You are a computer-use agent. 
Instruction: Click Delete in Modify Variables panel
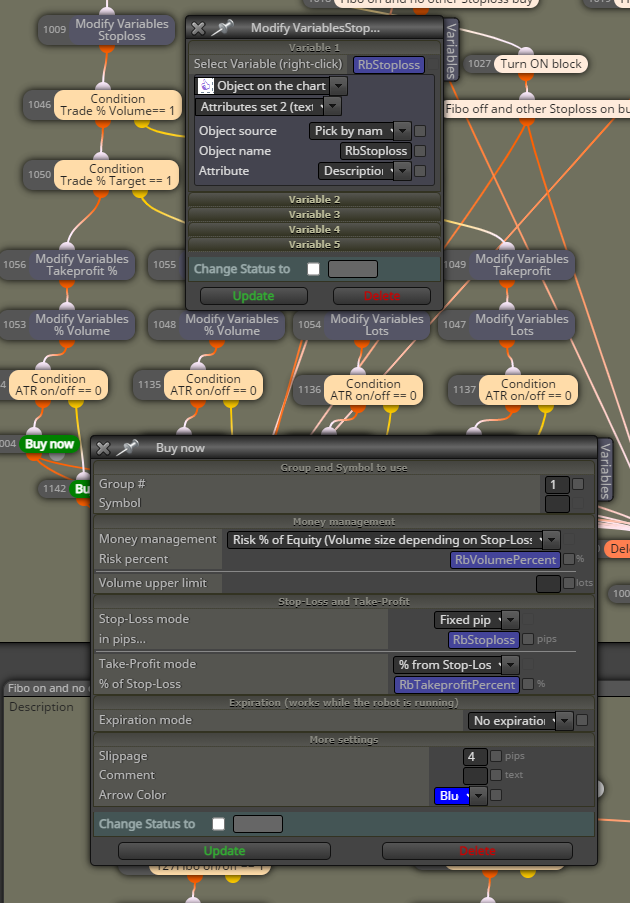pos(382,296)
